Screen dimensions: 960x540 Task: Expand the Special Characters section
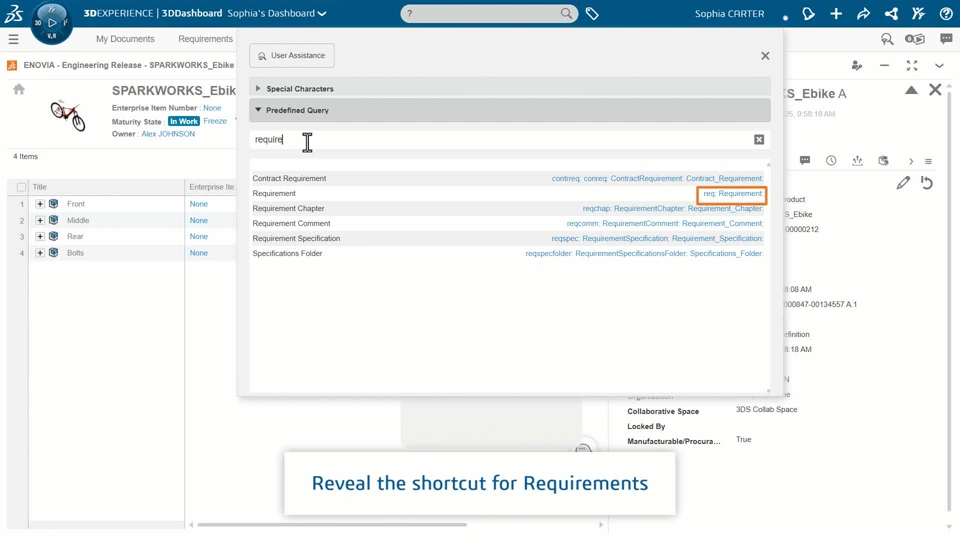click(x=509, y=89)
